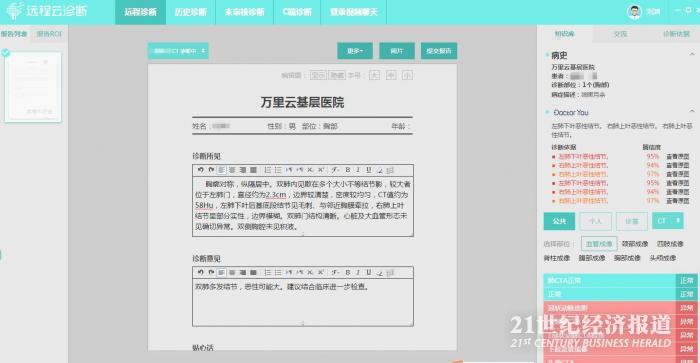Image resolution: width=700 pixels, height=363 pixels.
Task: Click the 阅片 button
Action: click(397, 51)
